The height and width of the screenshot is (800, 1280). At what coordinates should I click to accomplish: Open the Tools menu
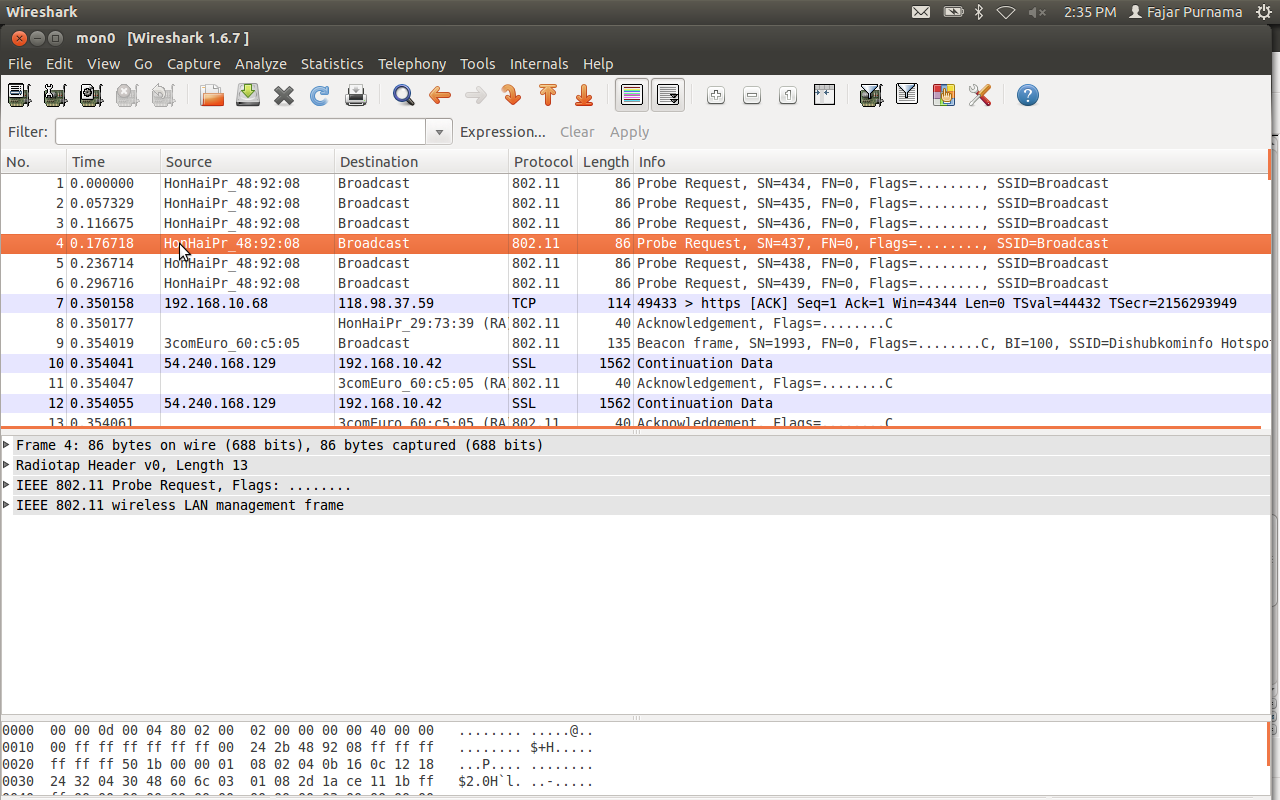click(x=478, y=64)
